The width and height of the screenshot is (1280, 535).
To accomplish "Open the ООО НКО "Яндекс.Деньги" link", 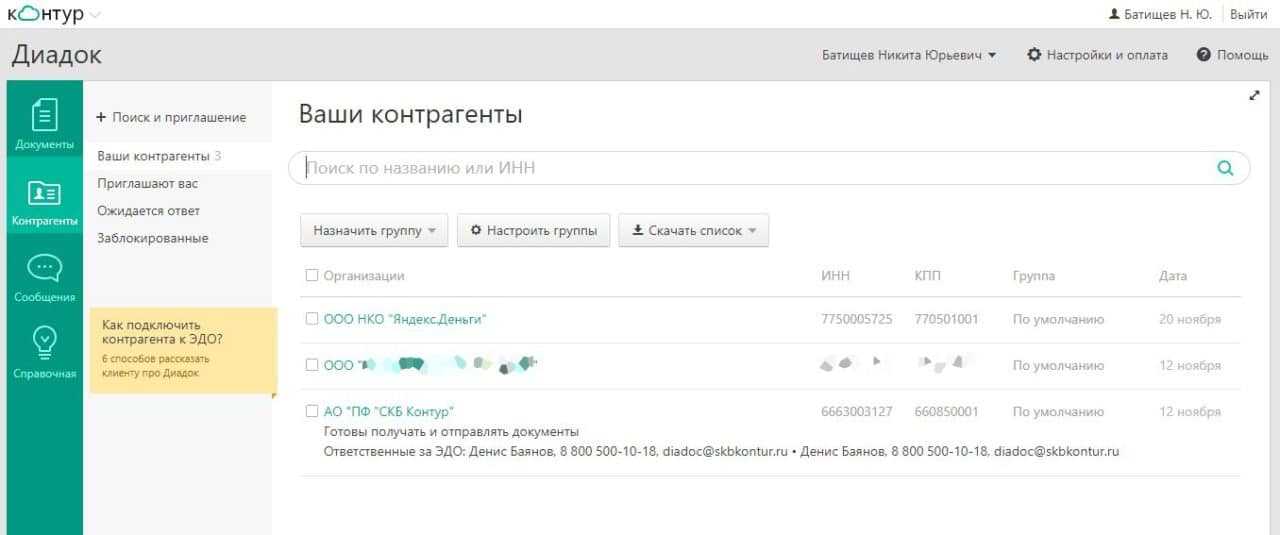I will click(x=405, y=319).
